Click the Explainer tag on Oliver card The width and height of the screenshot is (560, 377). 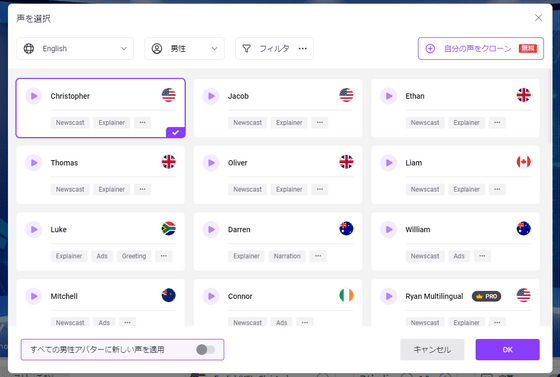coord(289,189)
